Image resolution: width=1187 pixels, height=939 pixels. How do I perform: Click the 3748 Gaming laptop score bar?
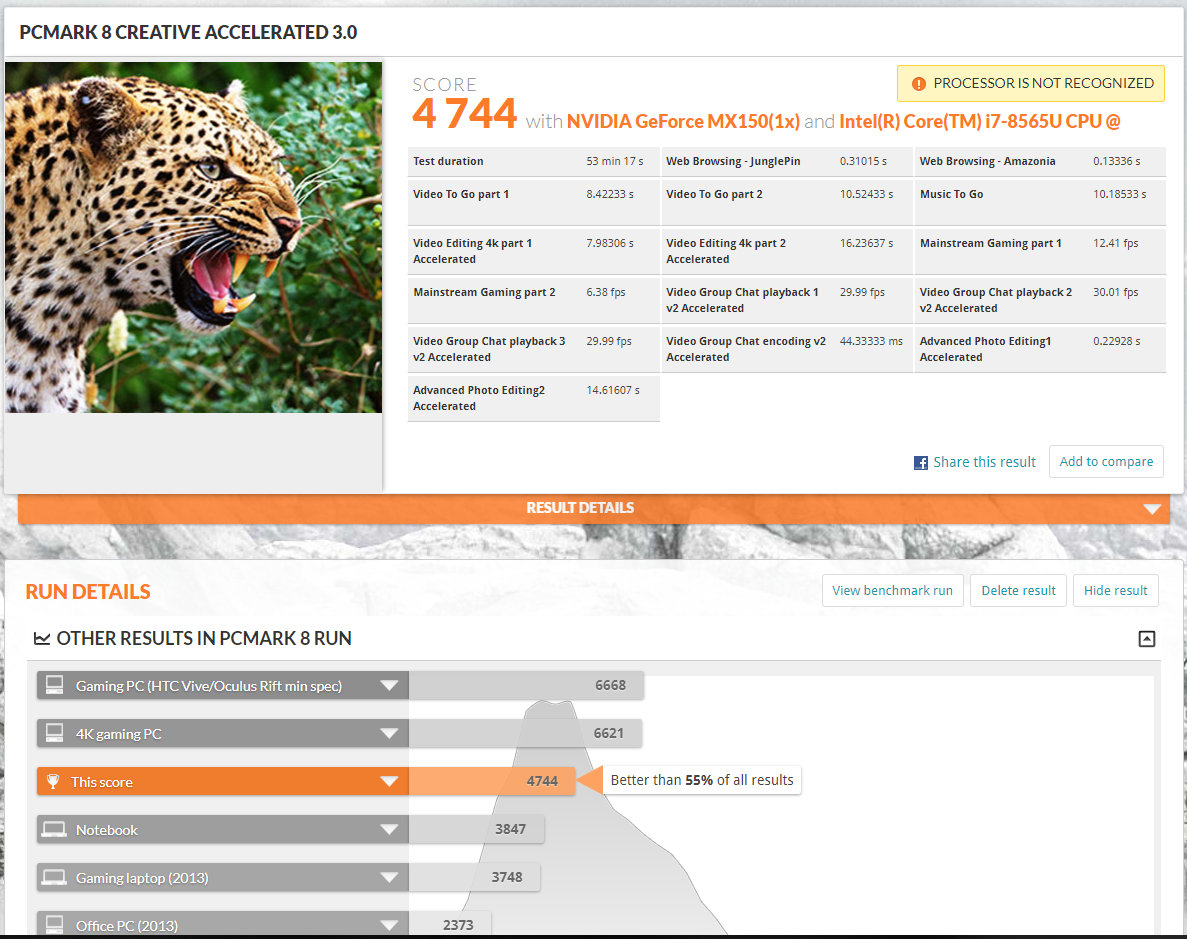(x=474, y=877)
